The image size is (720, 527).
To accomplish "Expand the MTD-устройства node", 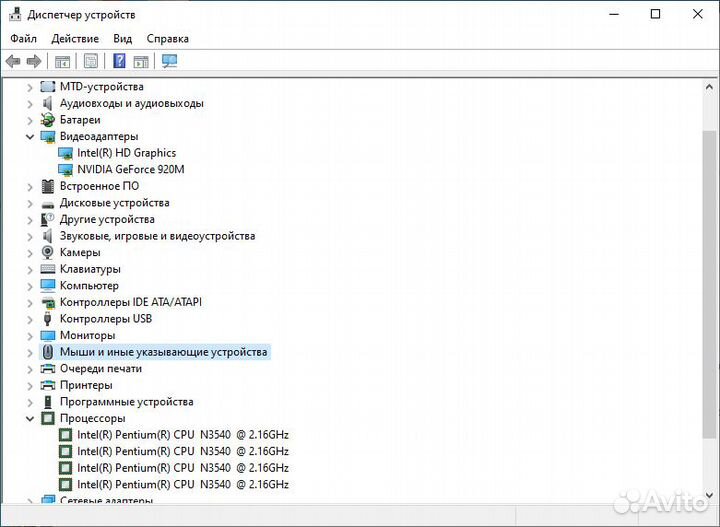I will [30, 87].
